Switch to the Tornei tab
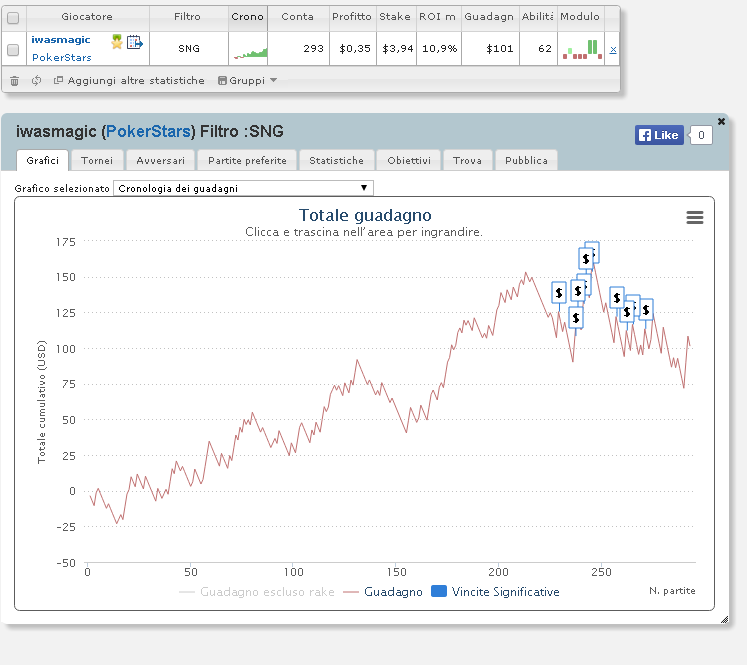Screen dimensions: 747x665 [x=97, y=161]
